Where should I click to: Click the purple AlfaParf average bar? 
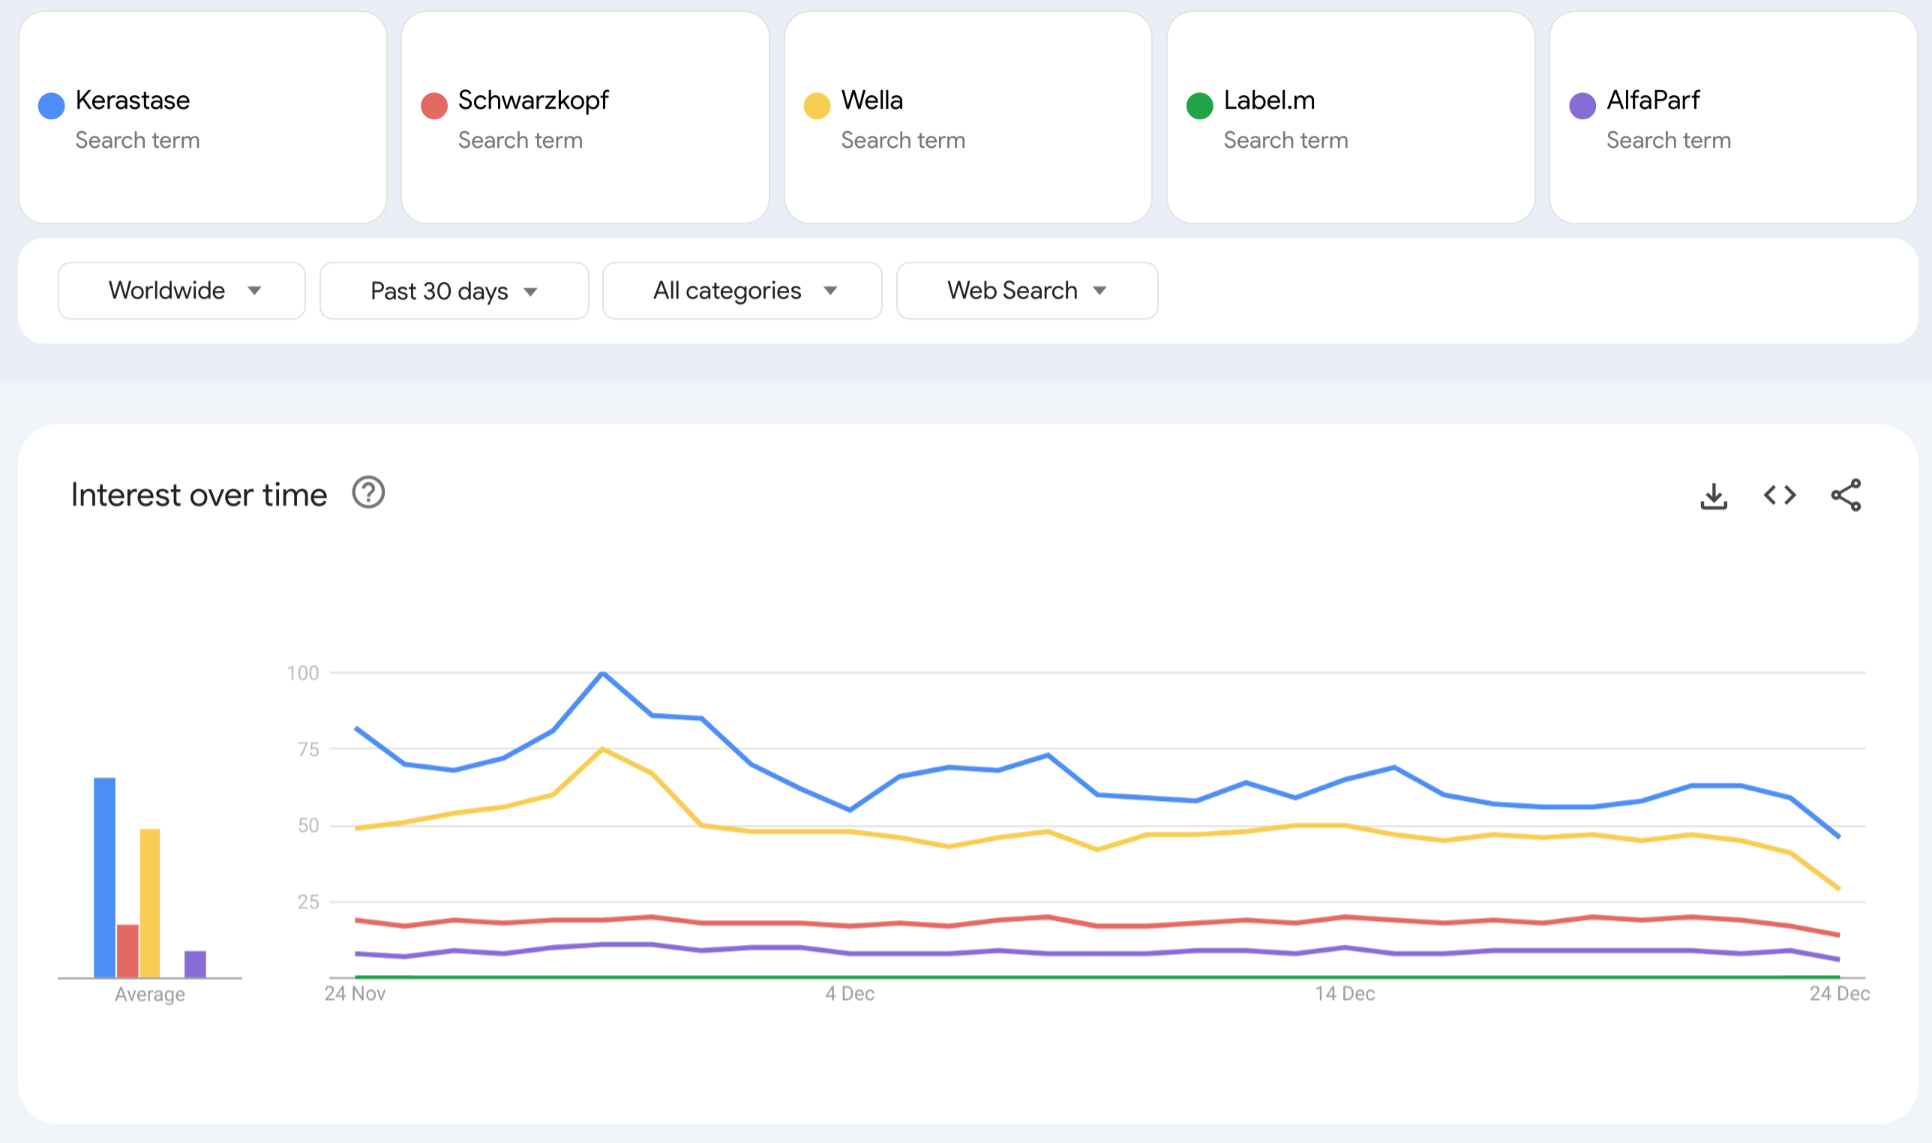pos(195,964)
